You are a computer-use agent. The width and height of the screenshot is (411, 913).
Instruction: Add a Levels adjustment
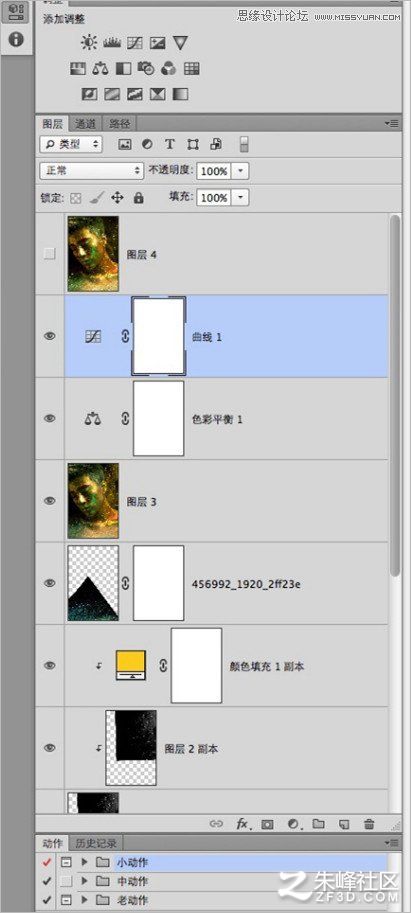coord(112,43)
